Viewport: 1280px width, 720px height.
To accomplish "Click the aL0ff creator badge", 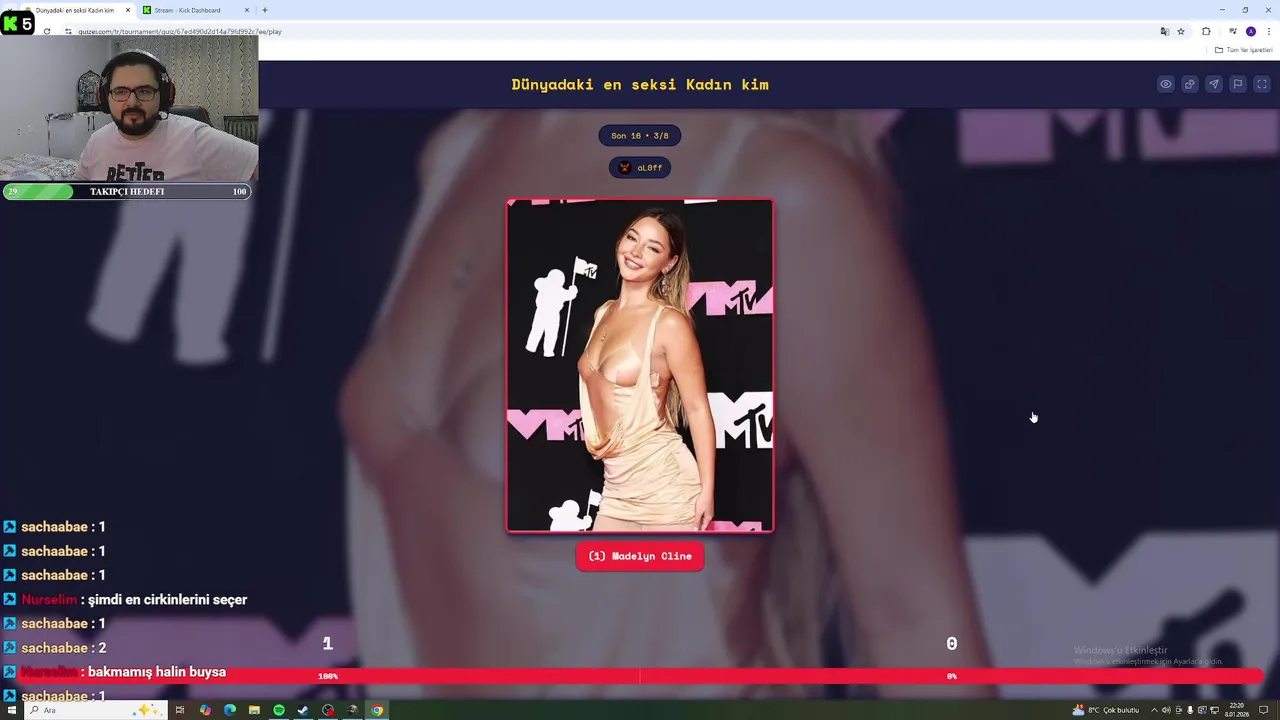I will point(640,168).
